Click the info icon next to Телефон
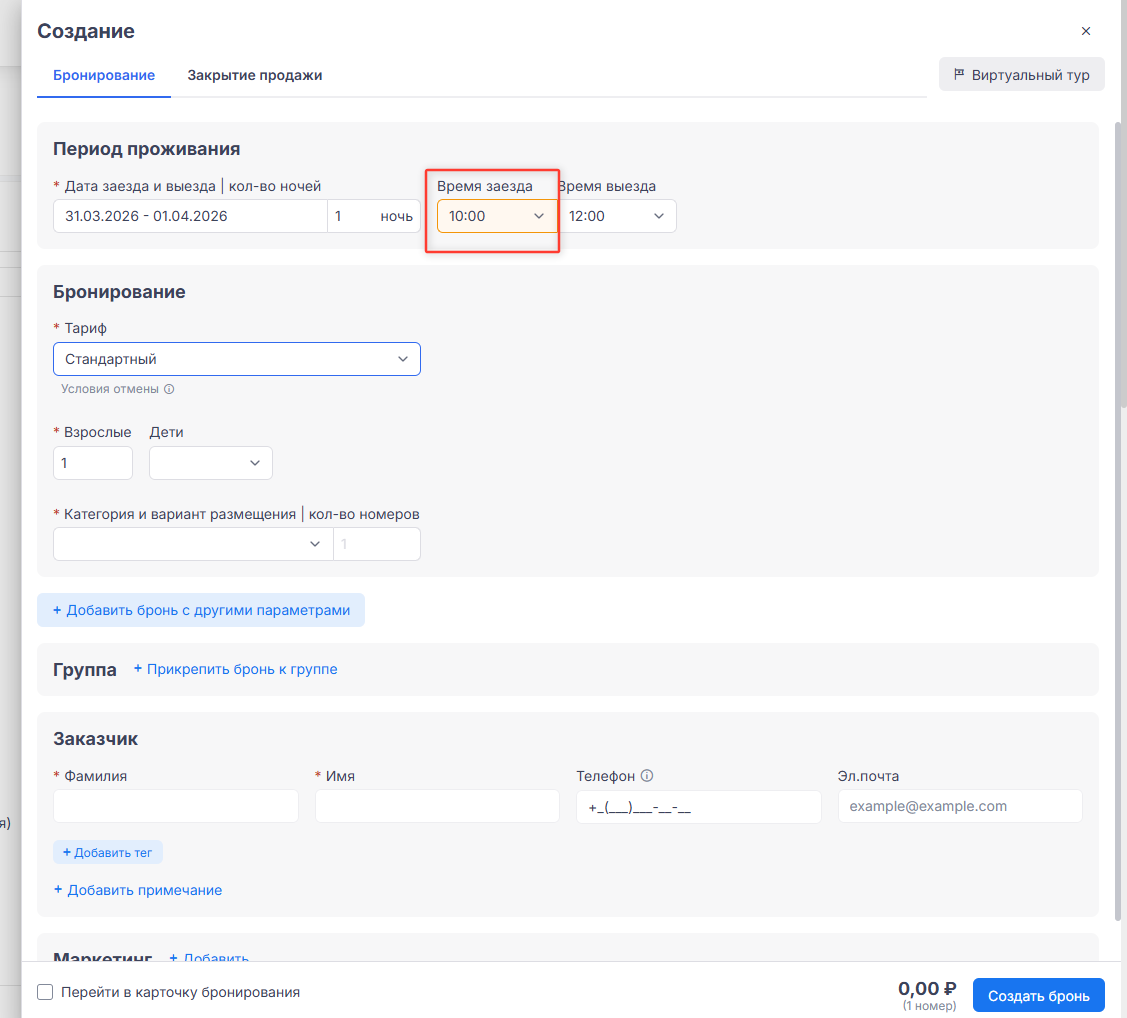This screenshot has height=1018, width=1127. [647, 776]
